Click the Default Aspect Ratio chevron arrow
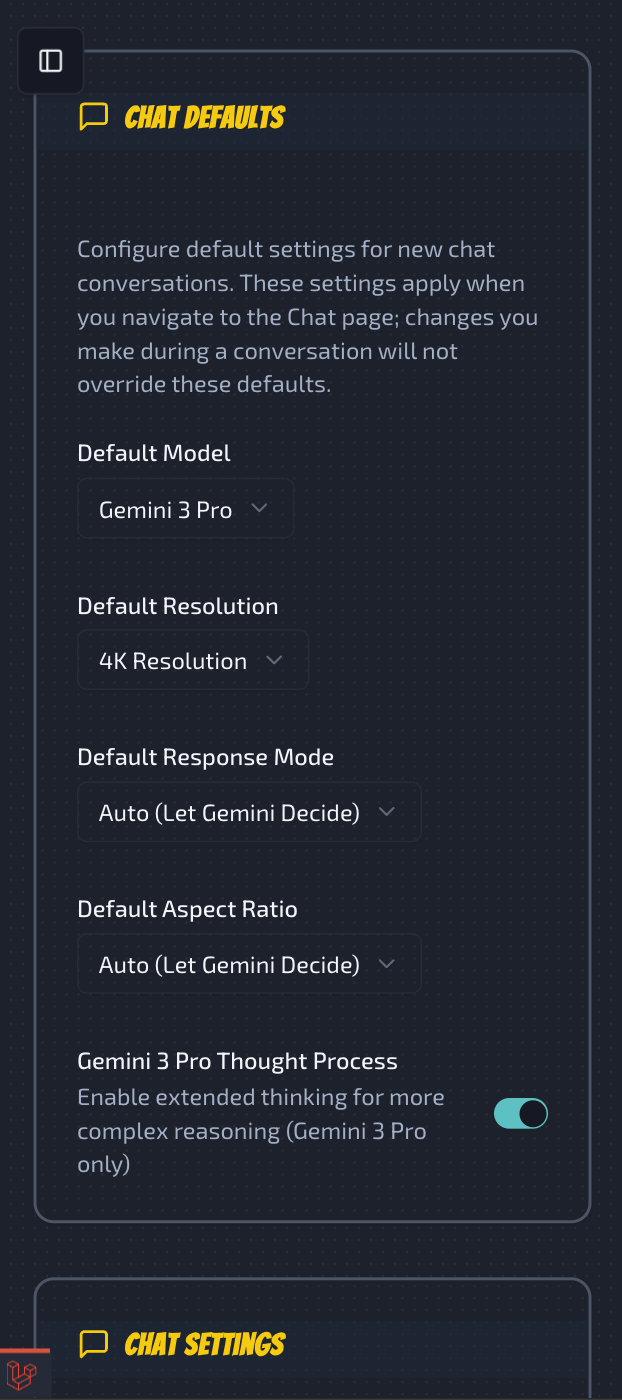 coord(387,964)
